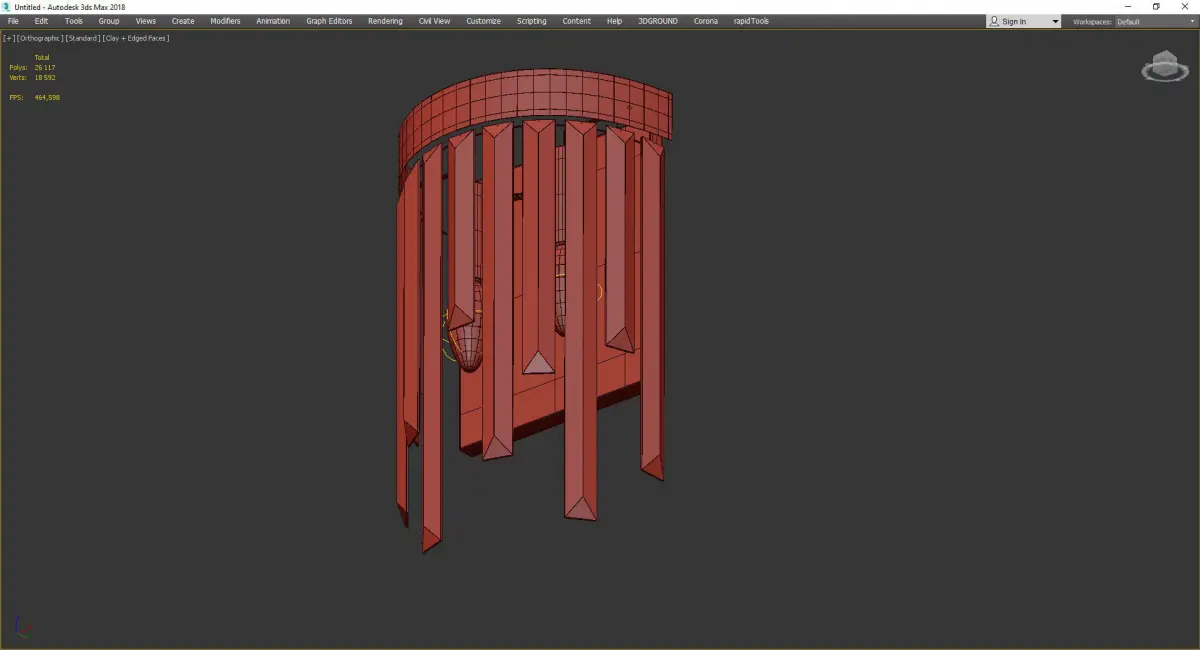
Task: Open the Graph Editors menu
Action: 329,21
